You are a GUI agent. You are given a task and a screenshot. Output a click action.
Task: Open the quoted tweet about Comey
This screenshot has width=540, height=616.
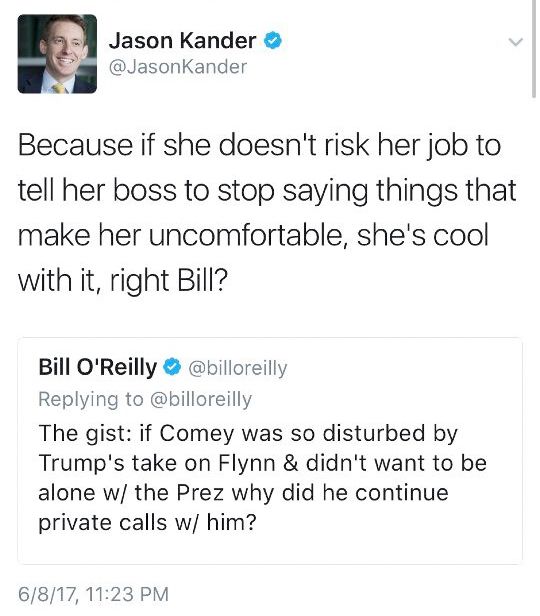point(270,451)
